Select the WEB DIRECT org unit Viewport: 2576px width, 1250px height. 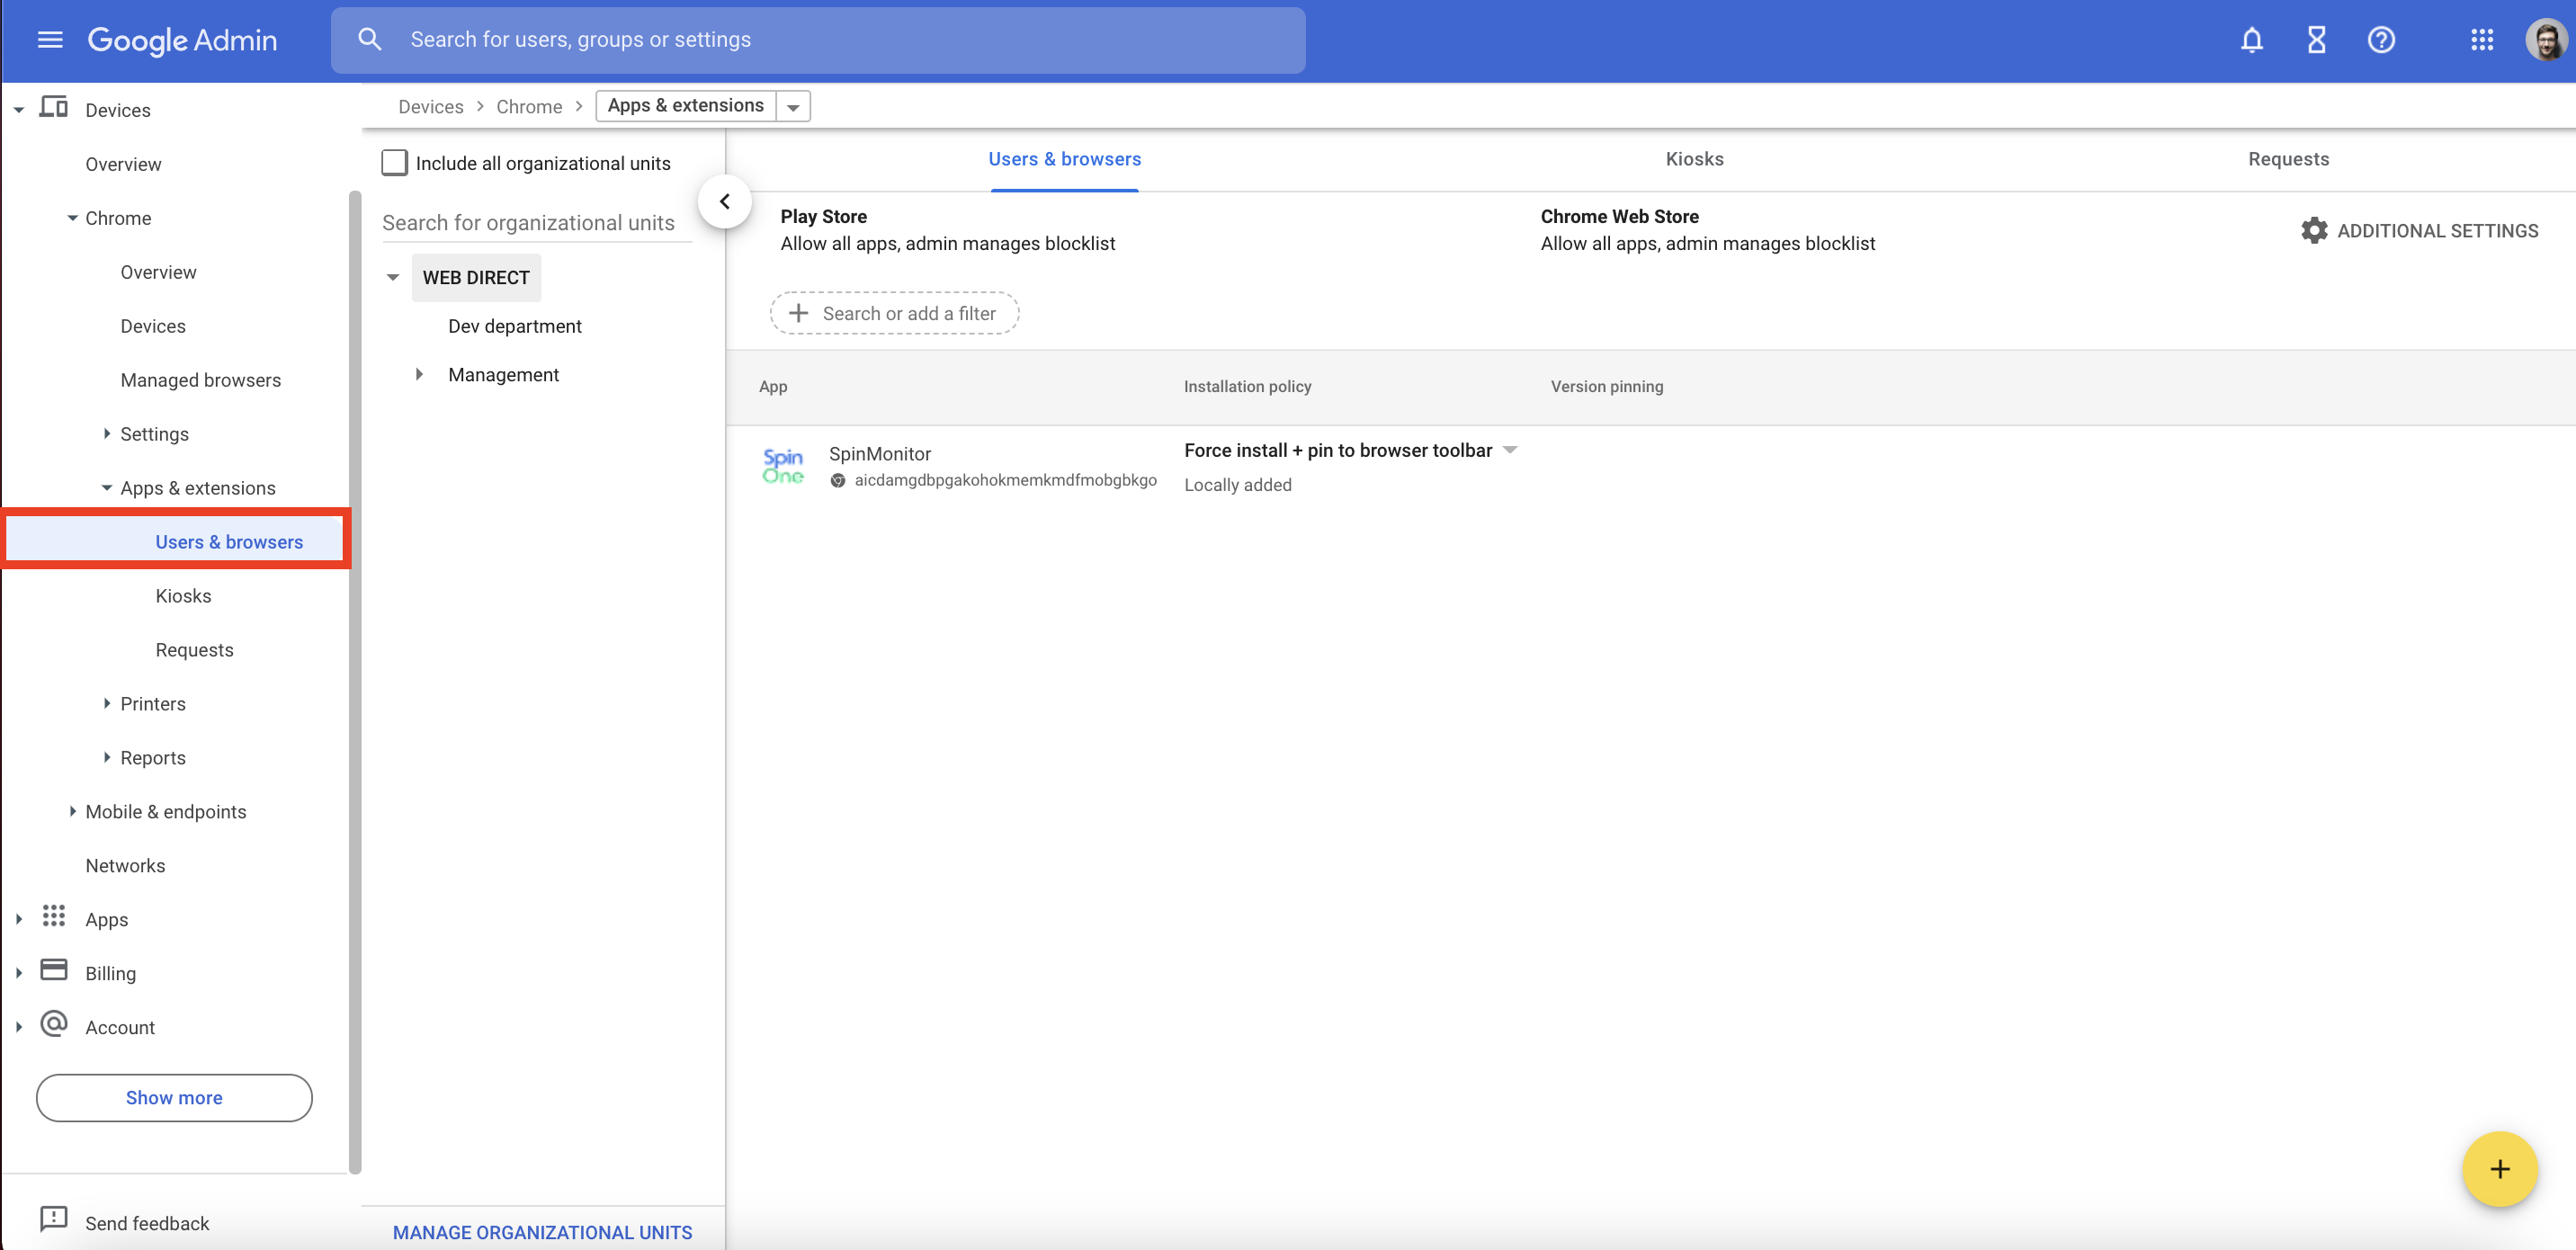pyautogui.click(x=476, y=278)
